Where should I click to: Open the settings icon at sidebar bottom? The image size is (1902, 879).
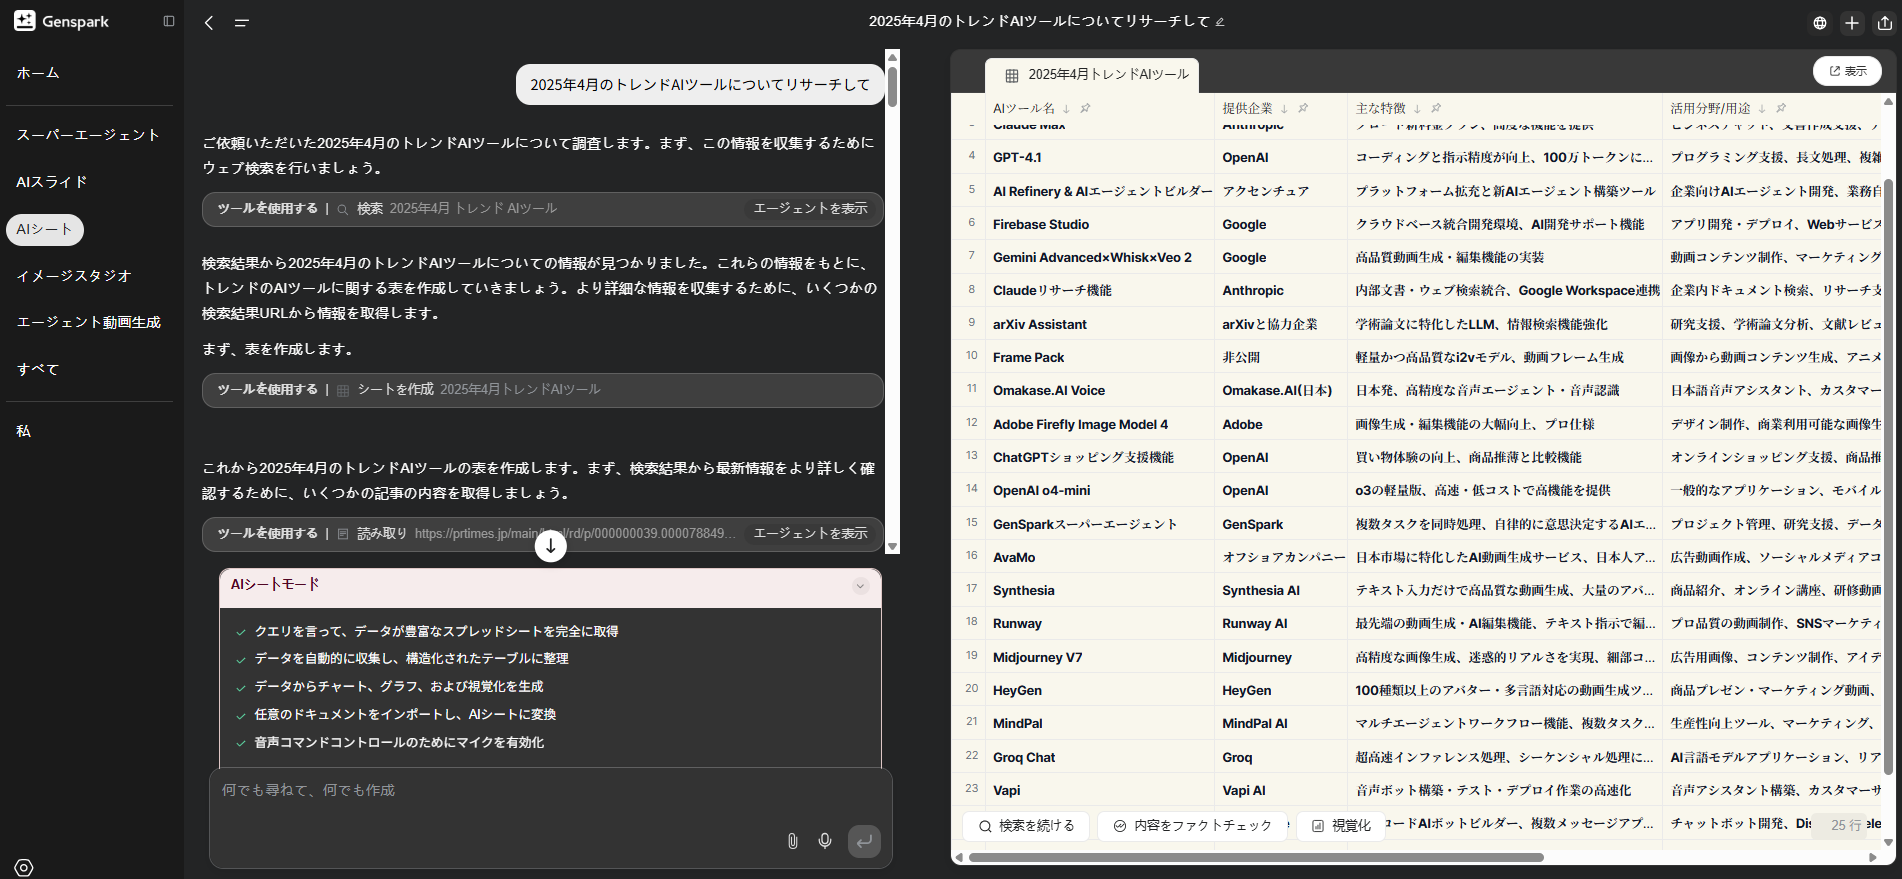pyautogui.click(x=24, y=868)
